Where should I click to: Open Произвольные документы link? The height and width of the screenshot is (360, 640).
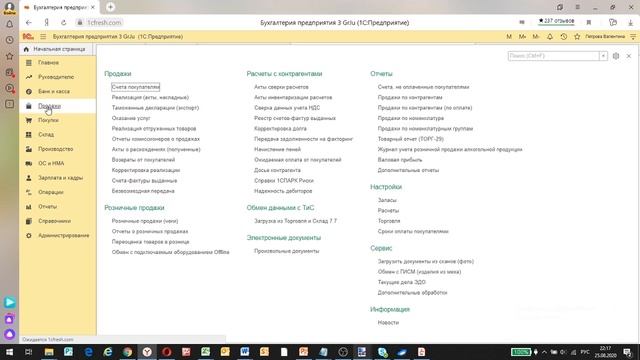(x=287, y=251)
